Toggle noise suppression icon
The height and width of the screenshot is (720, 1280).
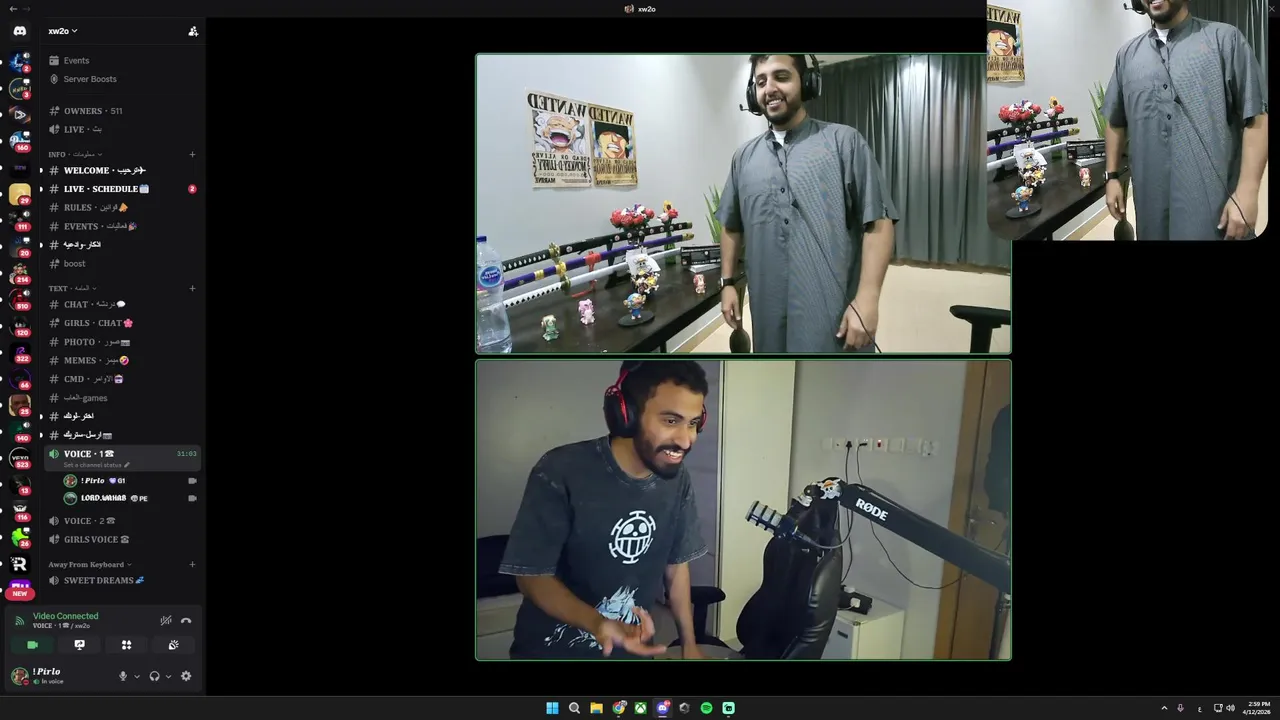(x=166, y=620)
